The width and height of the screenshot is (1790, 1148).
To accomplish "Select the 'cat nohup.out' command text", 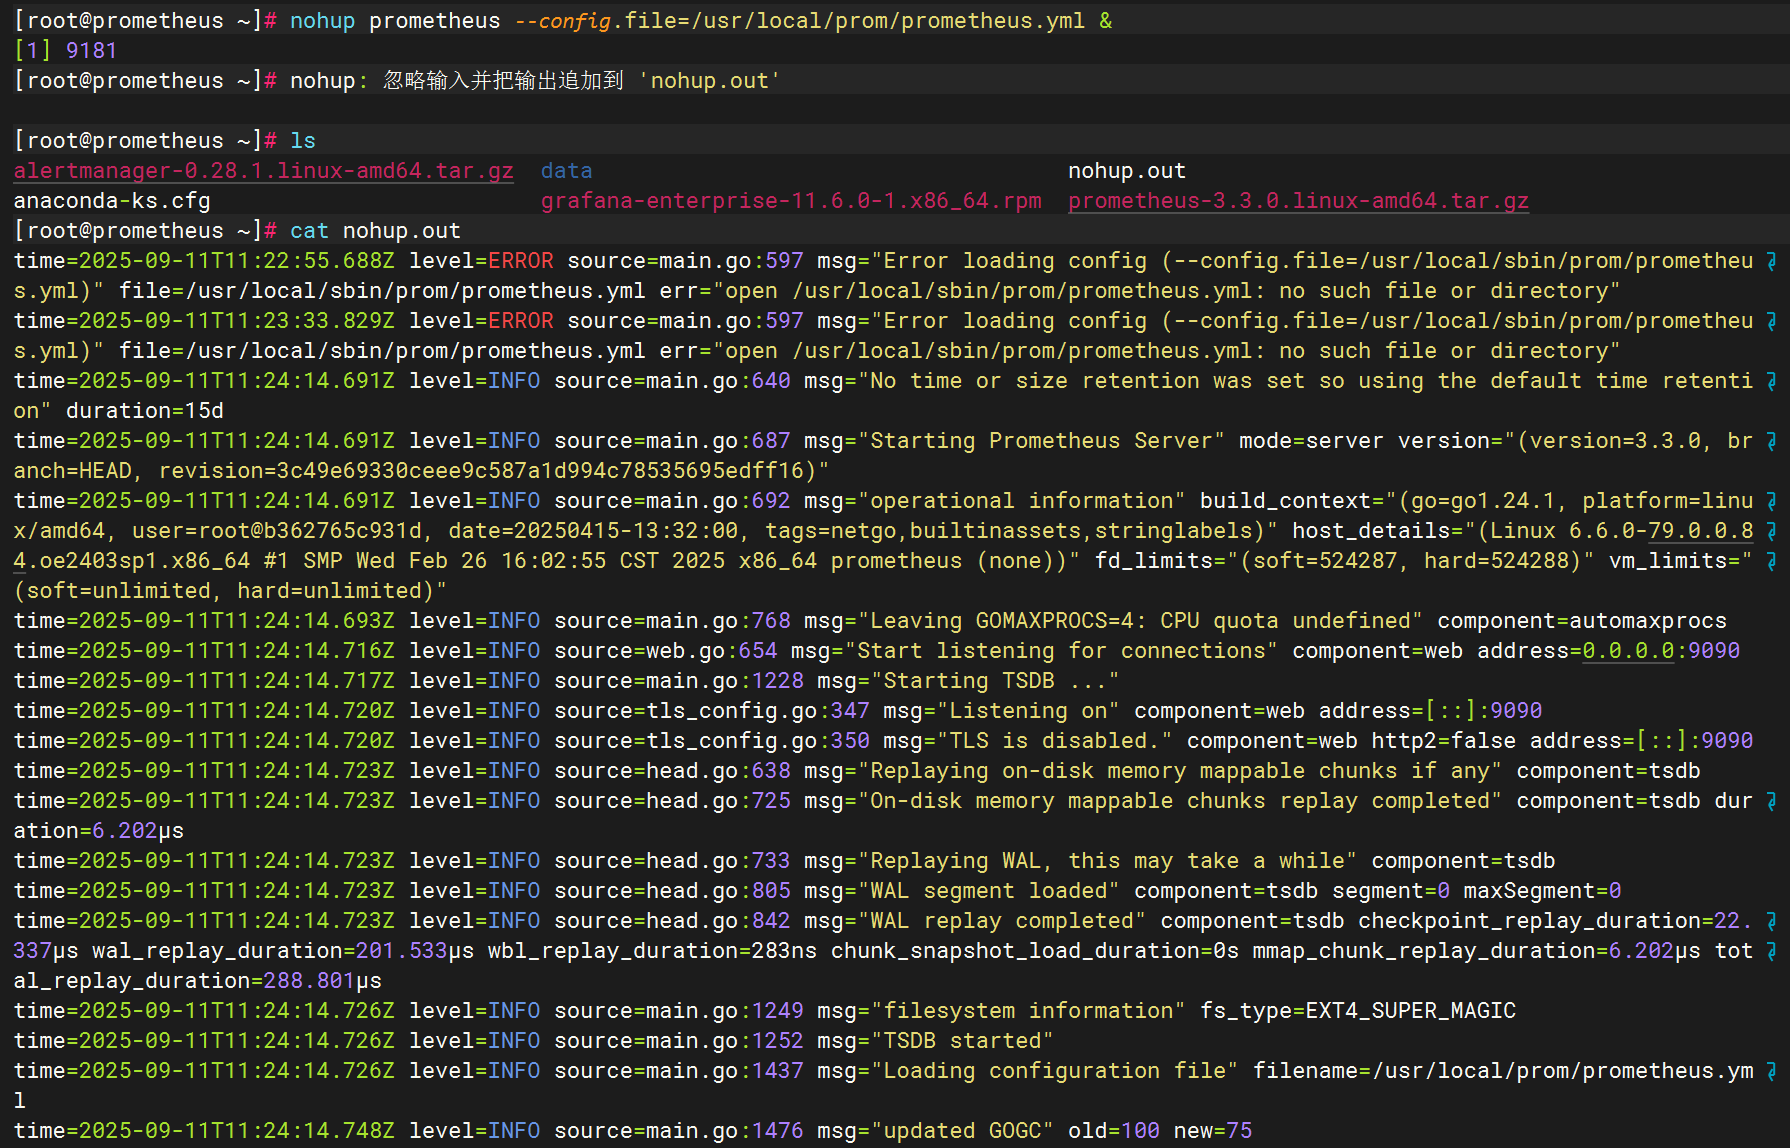I will point(375,231).
